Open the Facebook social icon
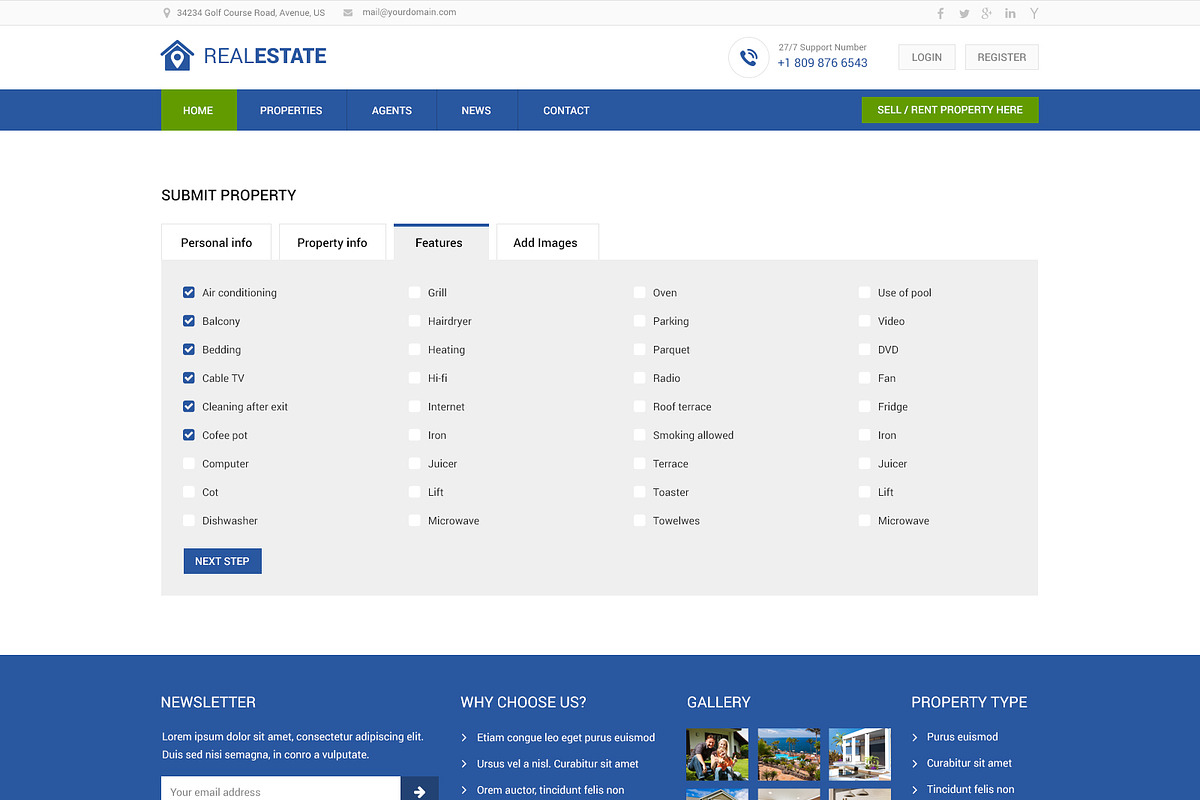The image size is (1200, 800). [x=940, y=13]
